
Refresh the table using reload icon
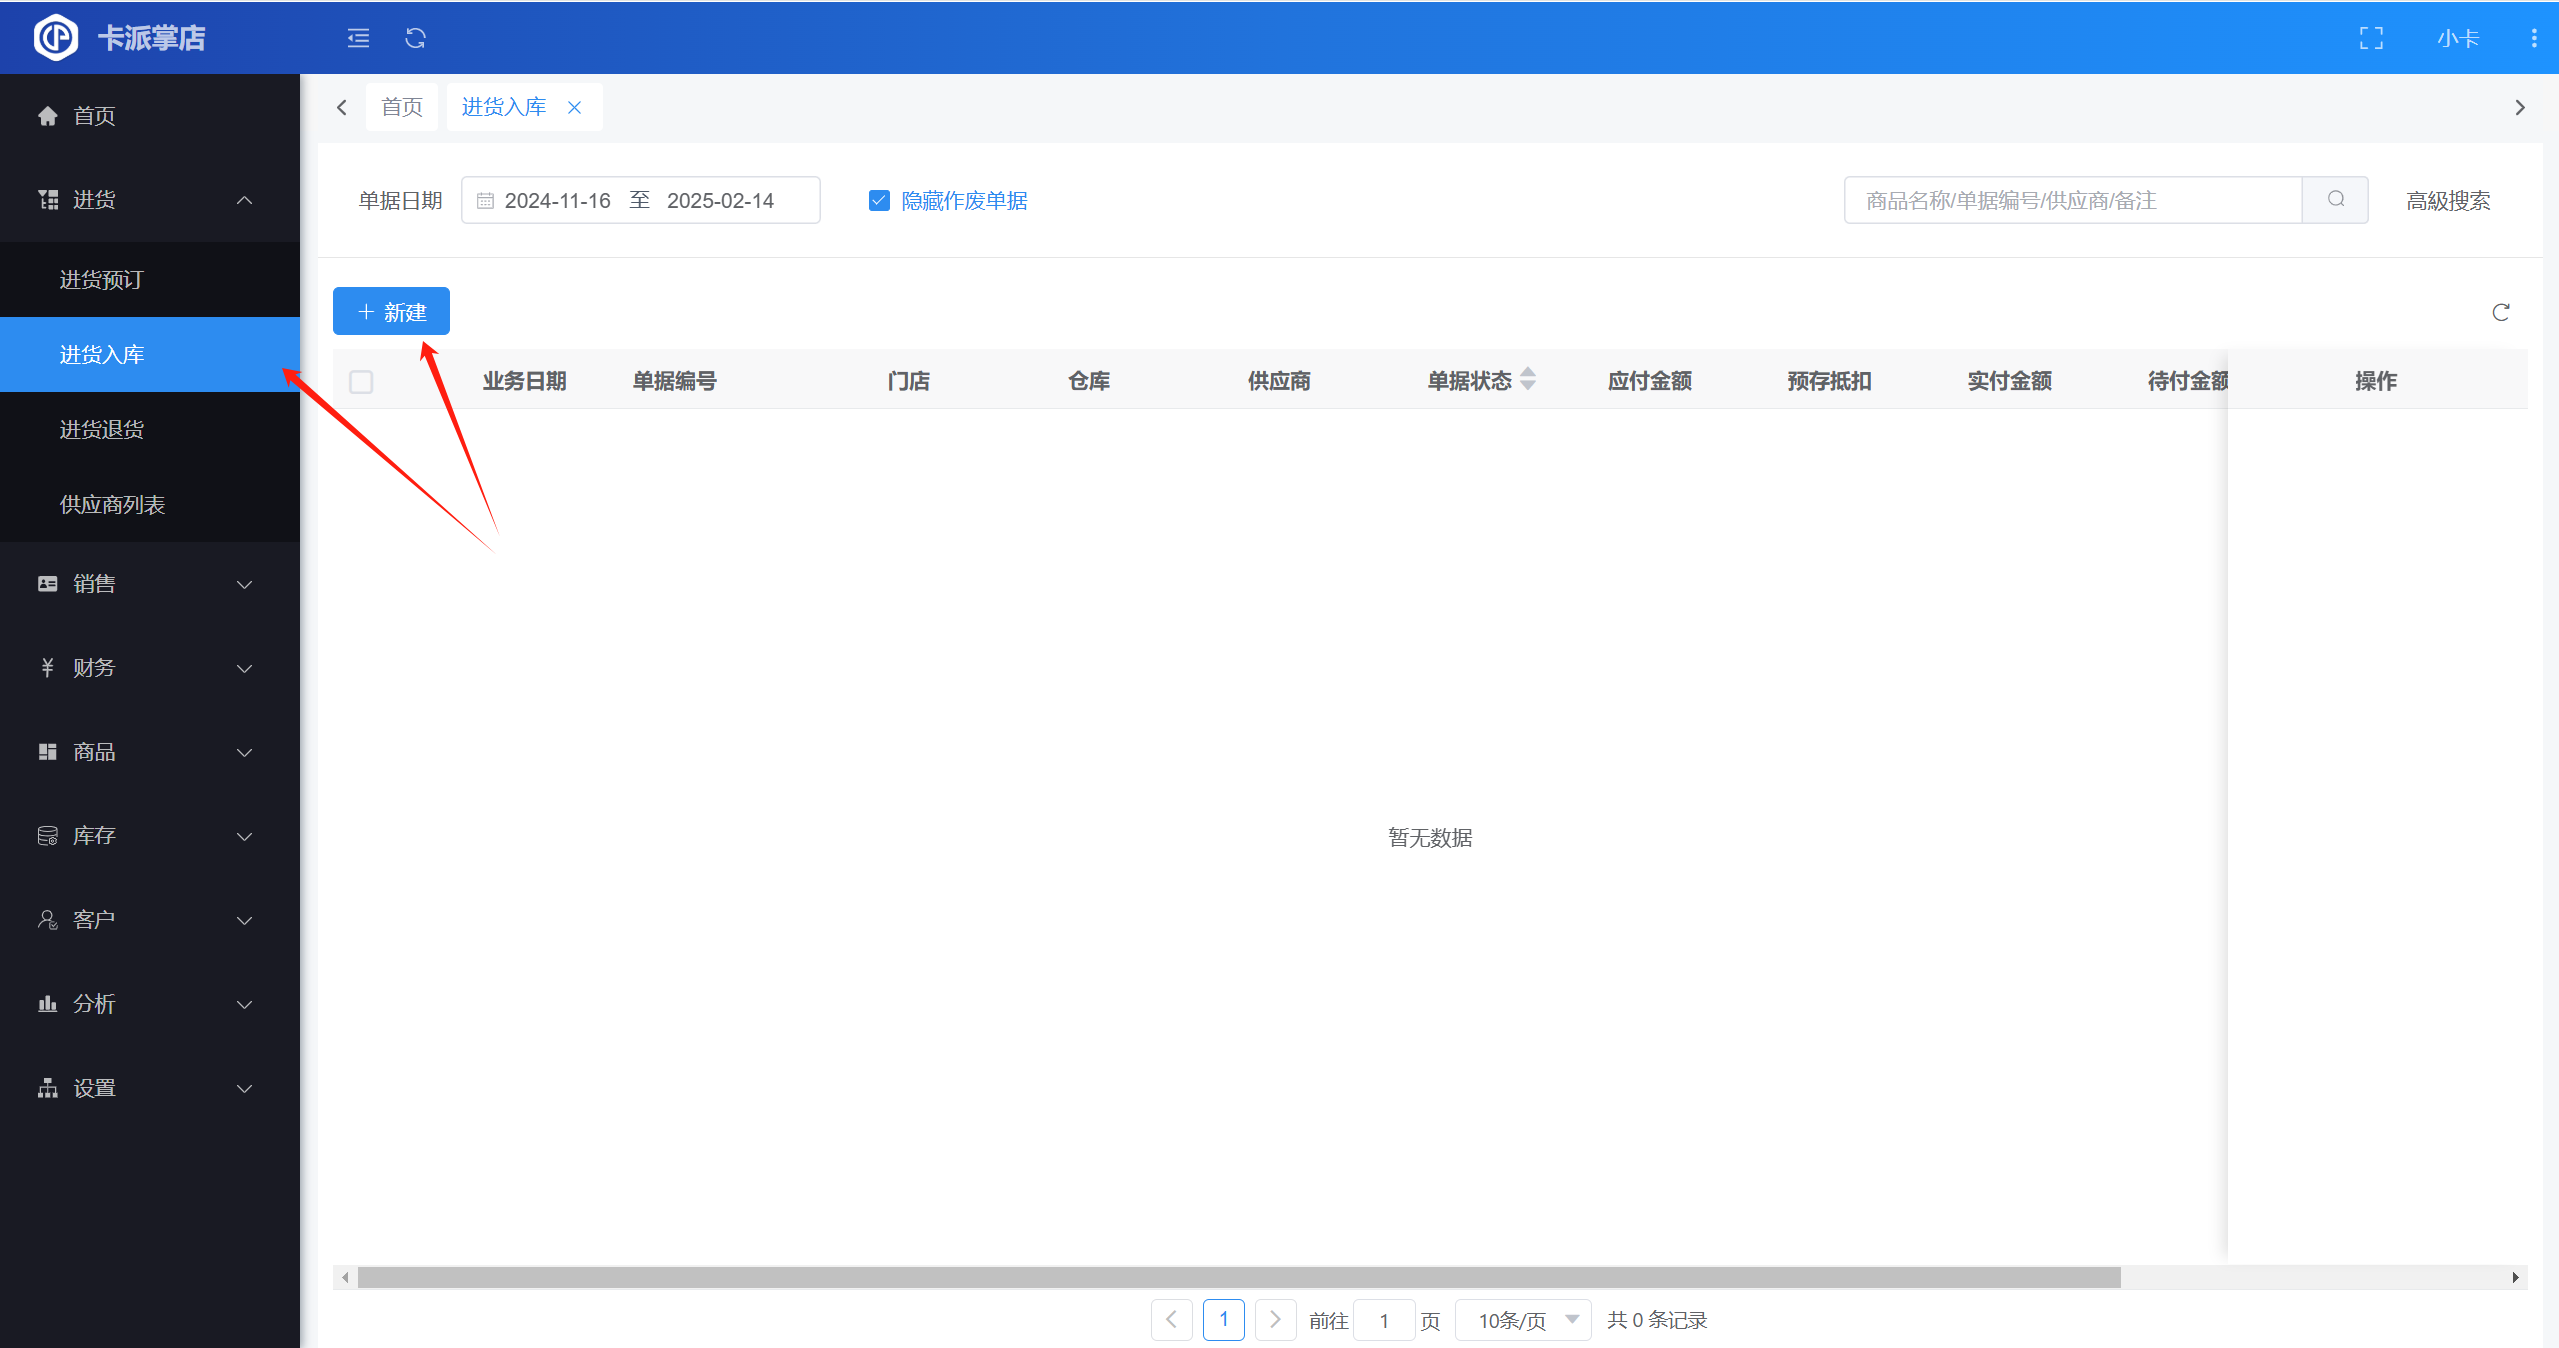point(2500,312)
